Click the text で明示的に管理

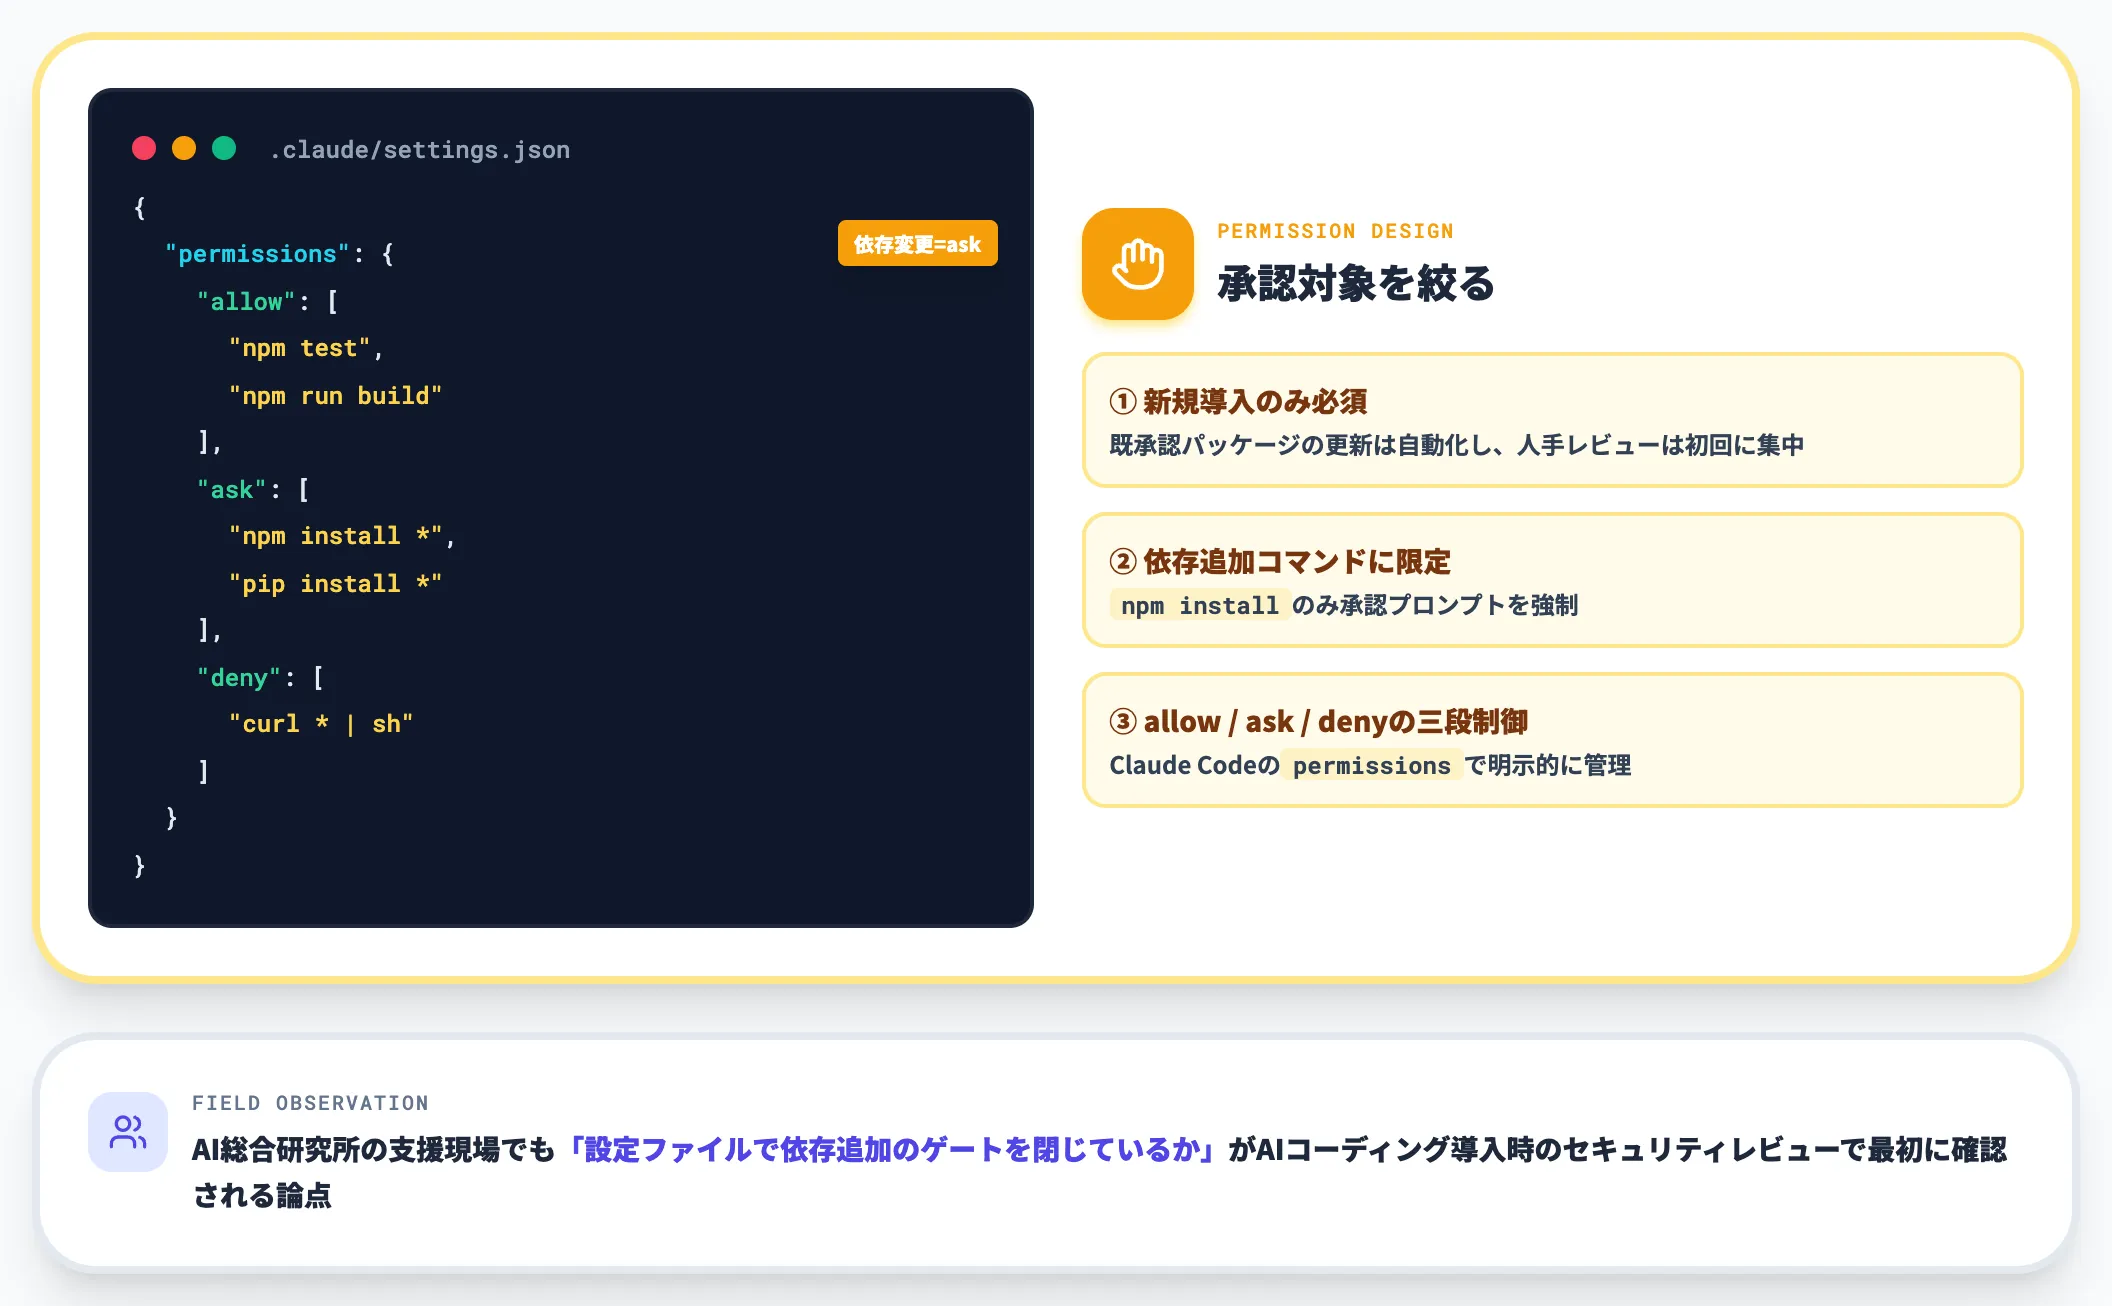pos(1548,765)
